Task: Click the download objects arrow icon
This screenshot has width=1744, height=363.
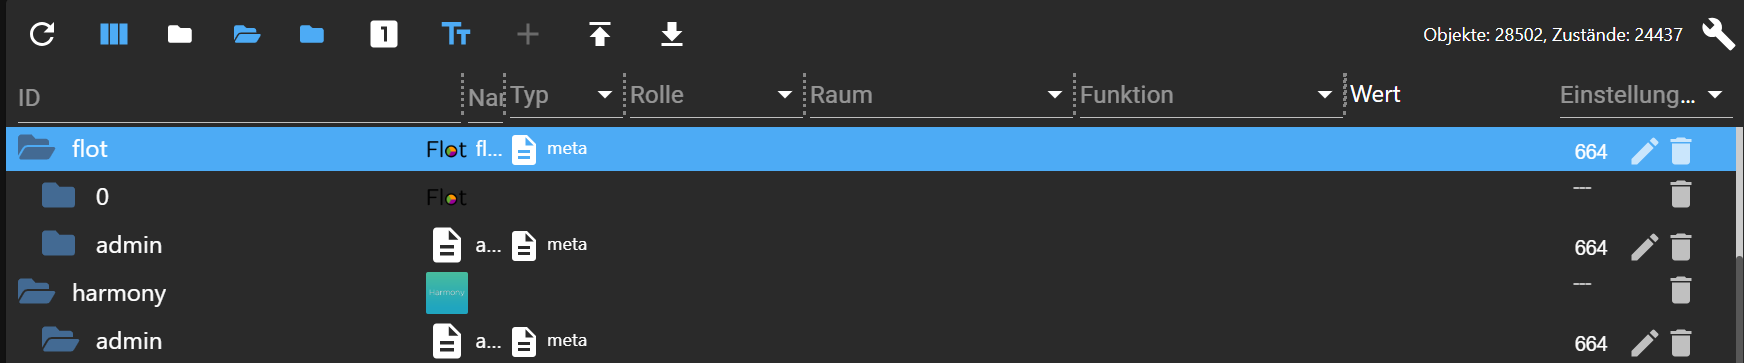Action: click(672, 34)
